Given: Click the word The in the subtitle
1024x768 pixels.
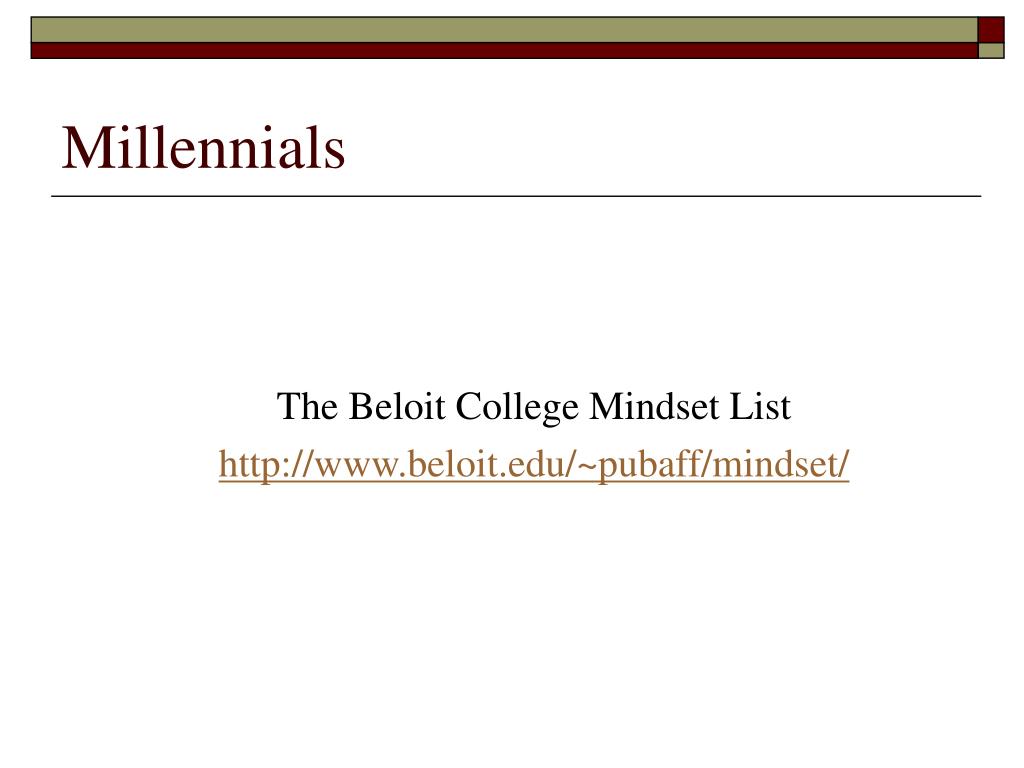Looking at the screenshot, I should (x=308, y=406).
